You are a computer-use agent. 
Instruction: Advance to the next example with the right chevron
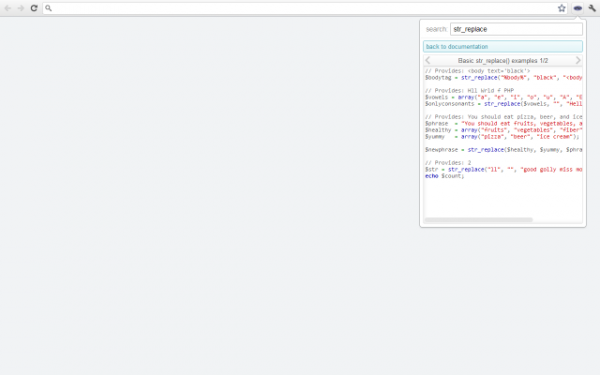578,60
